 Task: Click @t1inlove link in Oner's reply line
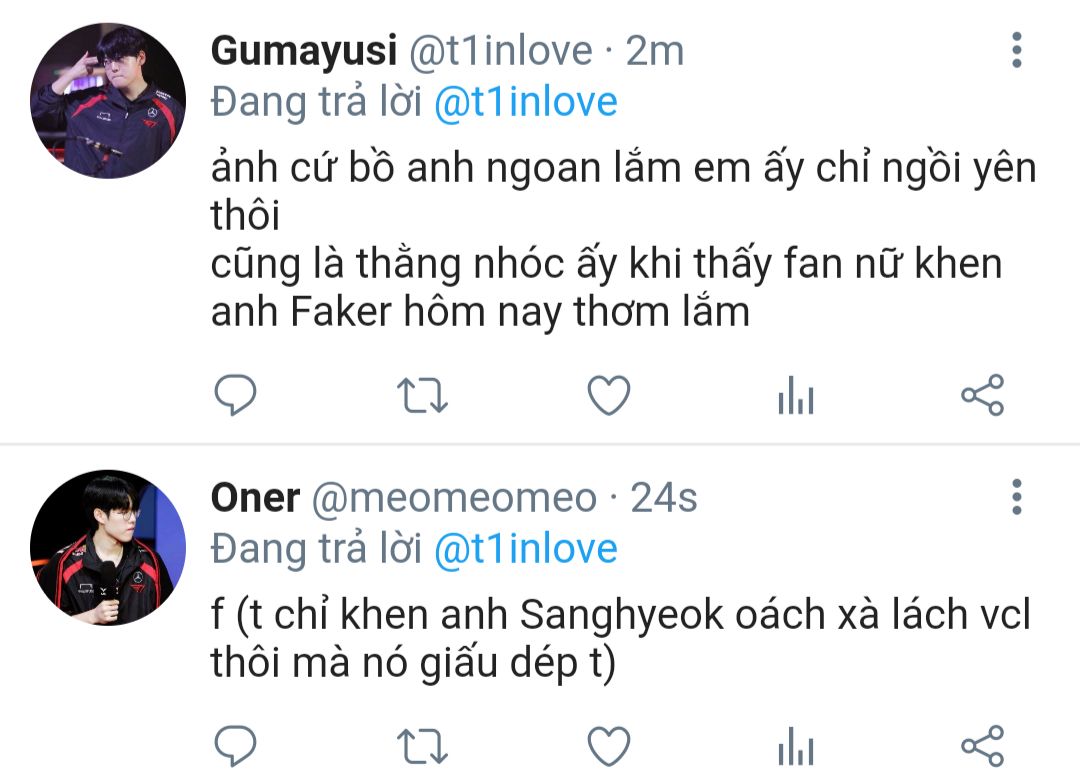pyautogui.click(x=525, y=549)
